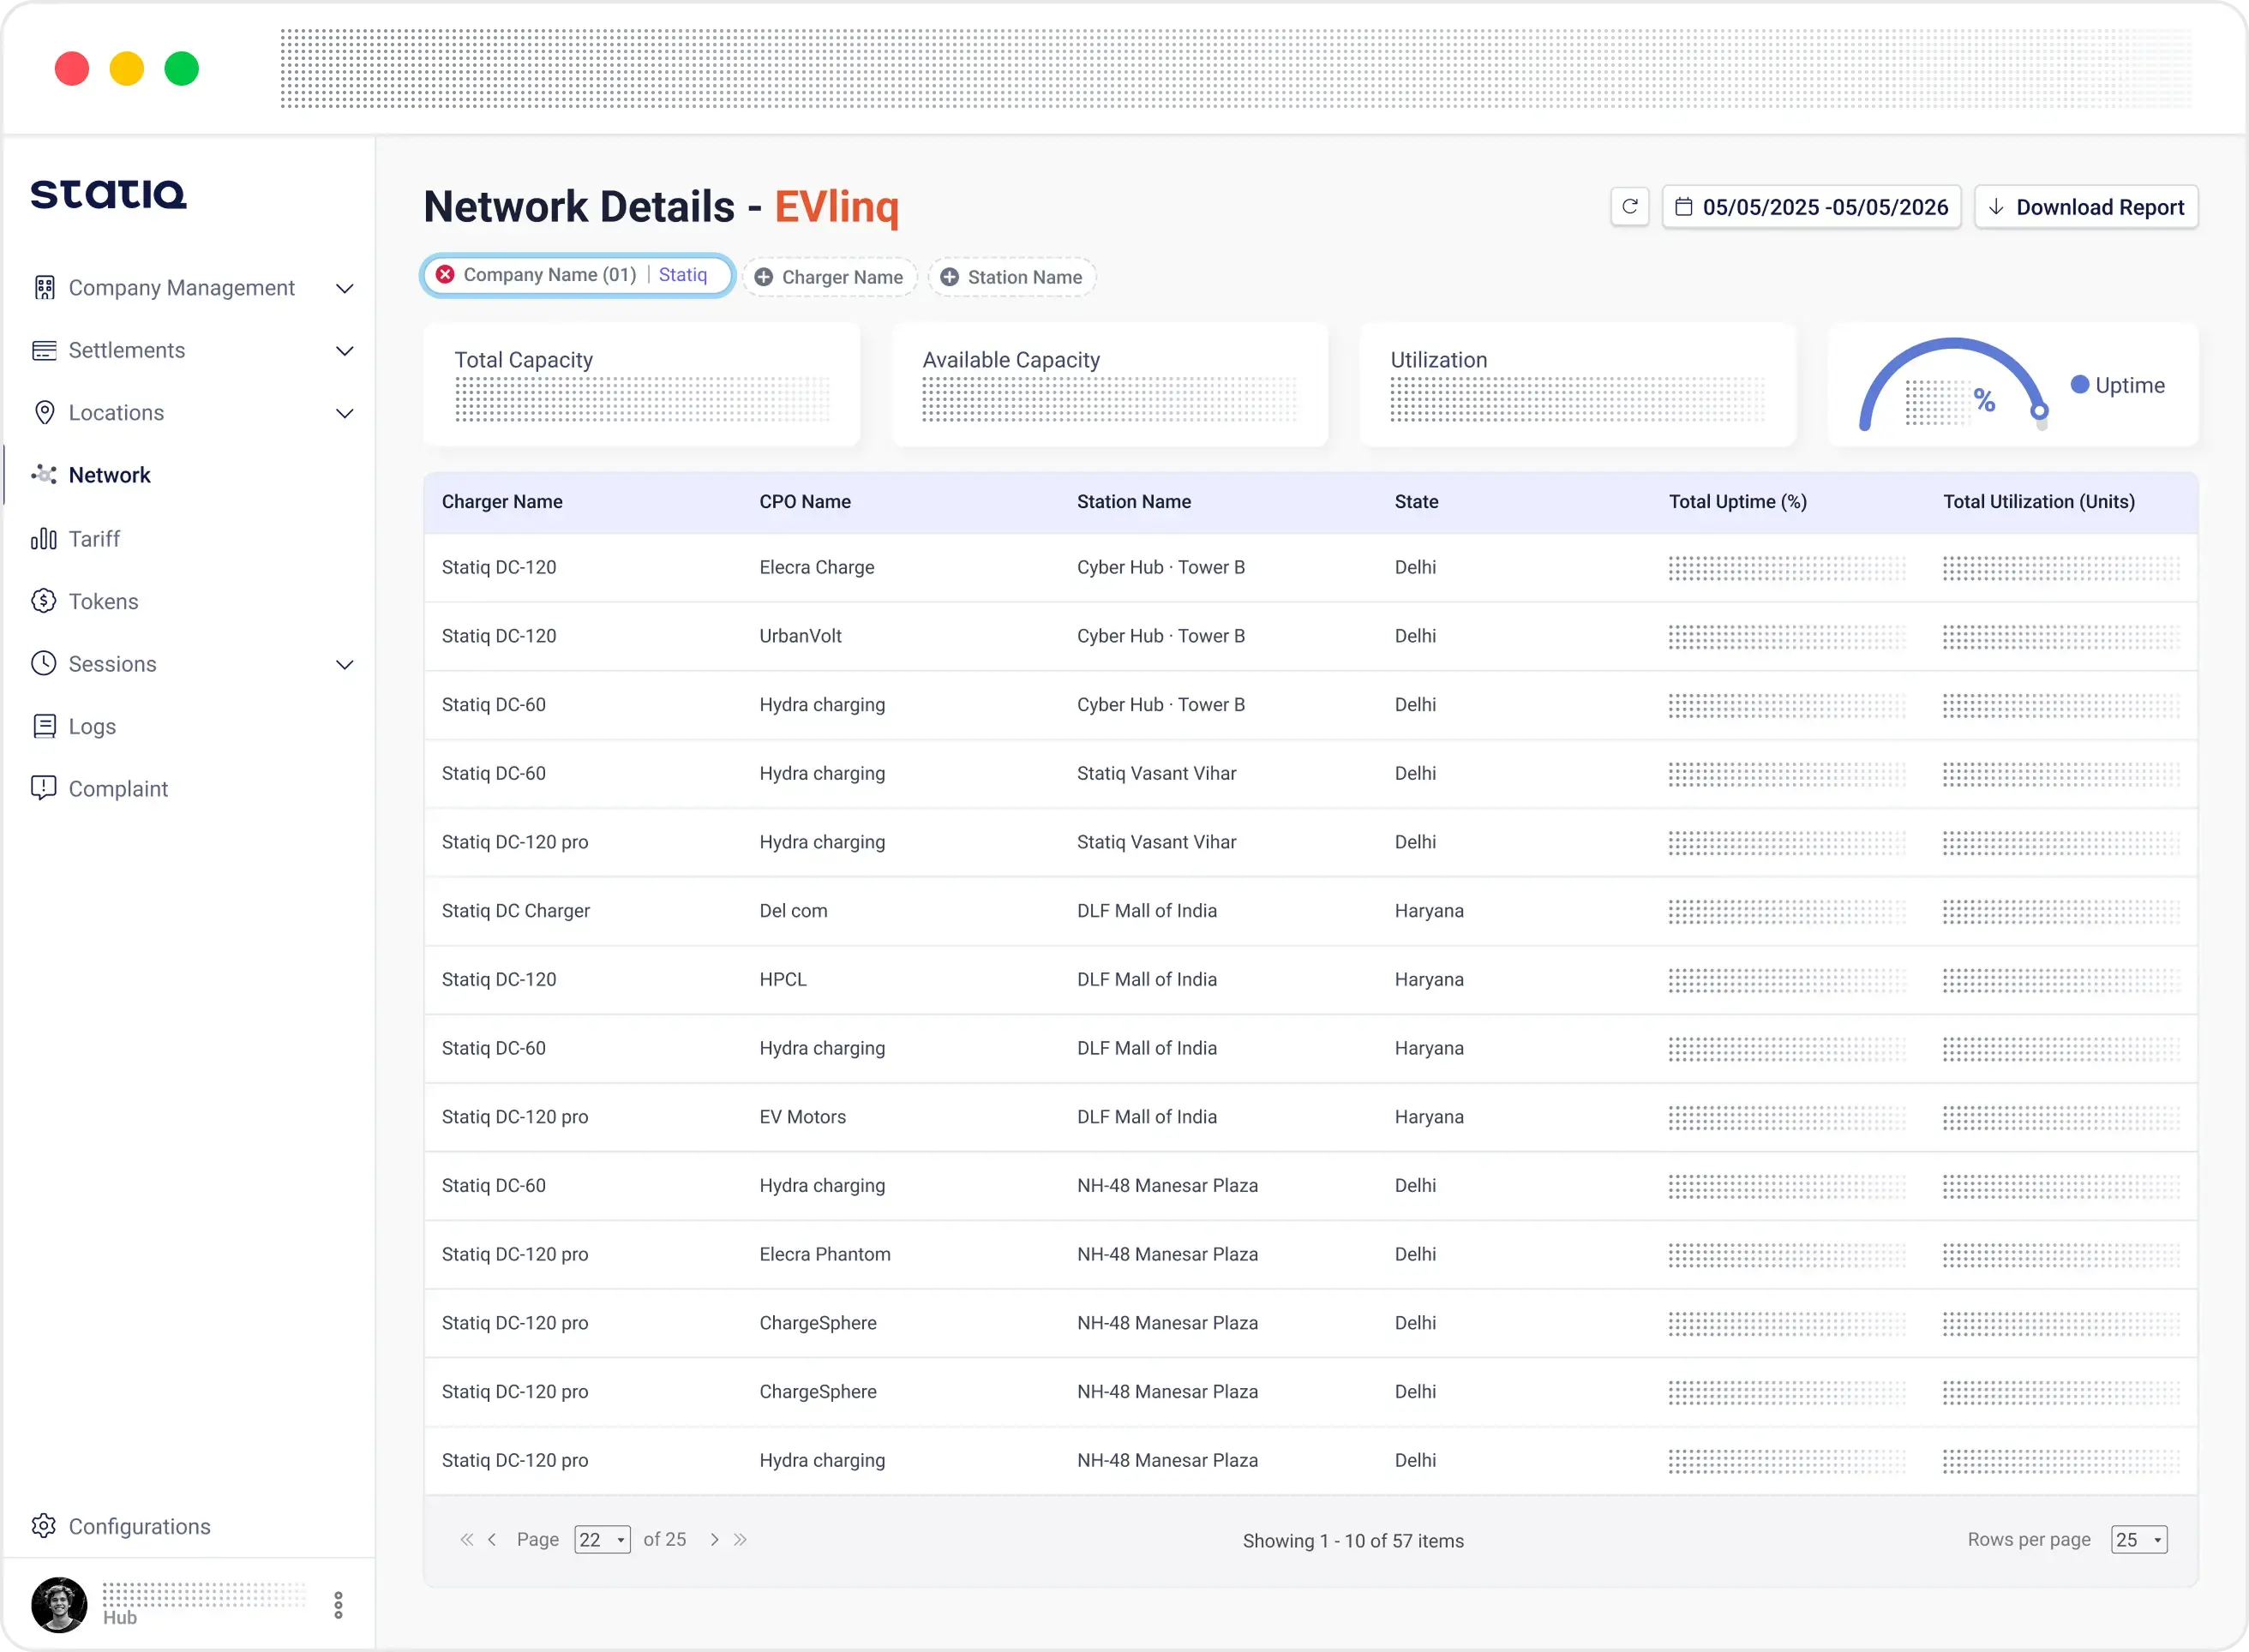Go to the first page with the double left arrow

(x=466, y=1540)
